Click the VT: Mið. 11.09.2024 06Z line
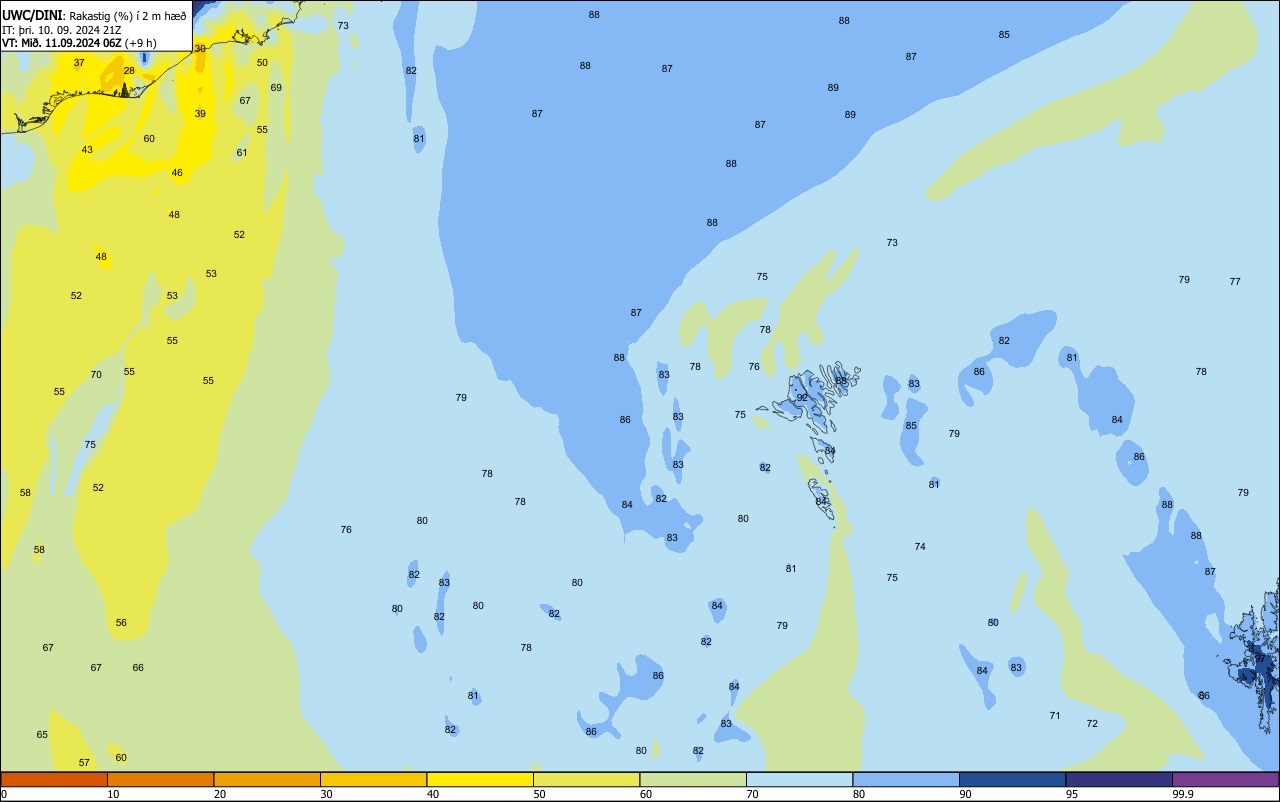 [79, 43]
